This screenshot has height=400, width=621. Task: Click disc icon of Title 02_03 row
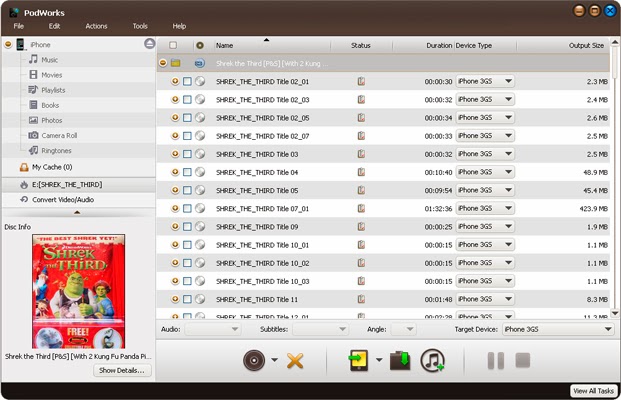pos(200,99)
